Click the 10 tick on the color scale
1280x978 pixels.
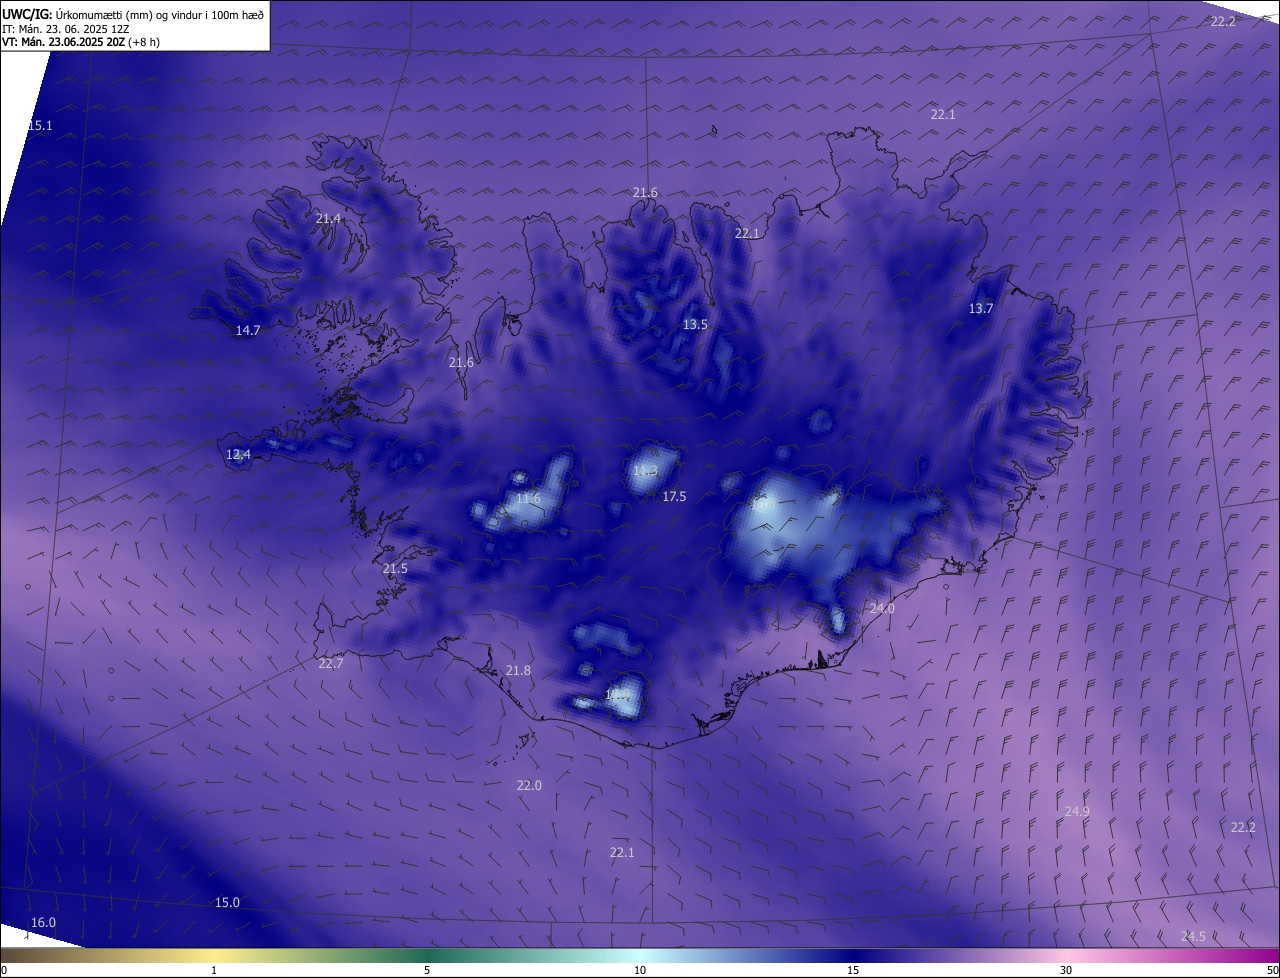pyautogui.click(x=640, y=970)
